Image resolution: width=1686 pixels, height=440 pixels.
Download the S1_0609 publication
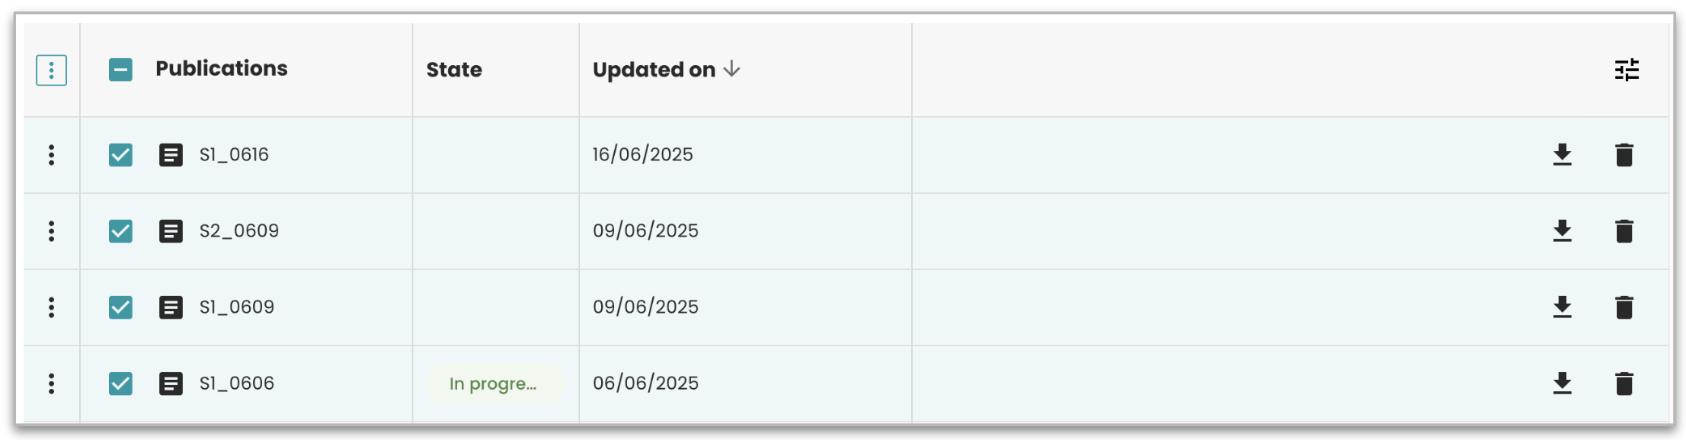(1562, 307)
